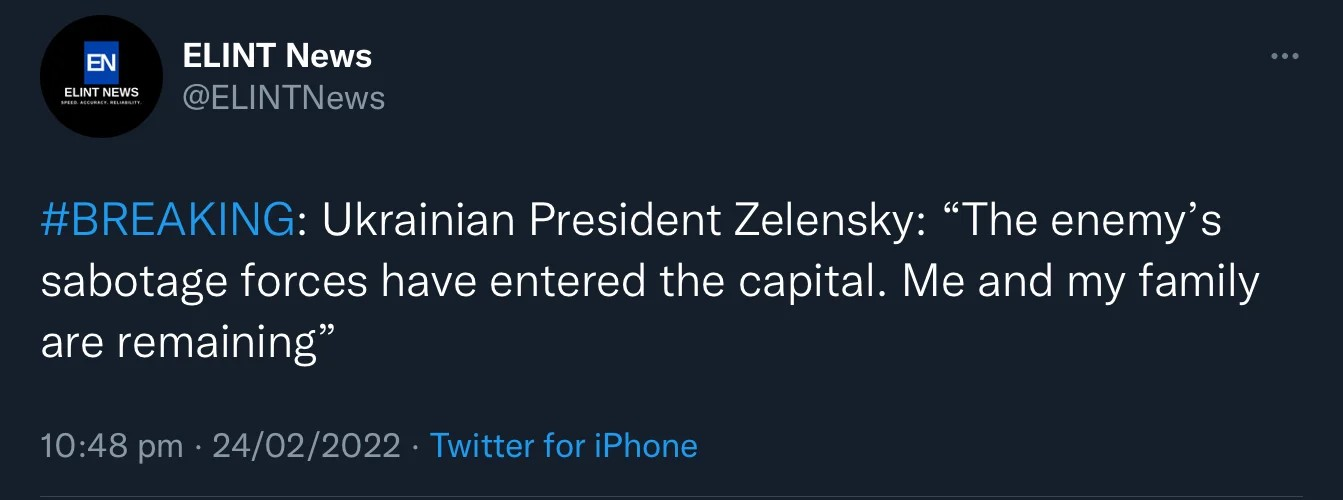The image size is (1343, 500).
Task: Click the ELINT News round profile avatar
Action: click(101, 76)
